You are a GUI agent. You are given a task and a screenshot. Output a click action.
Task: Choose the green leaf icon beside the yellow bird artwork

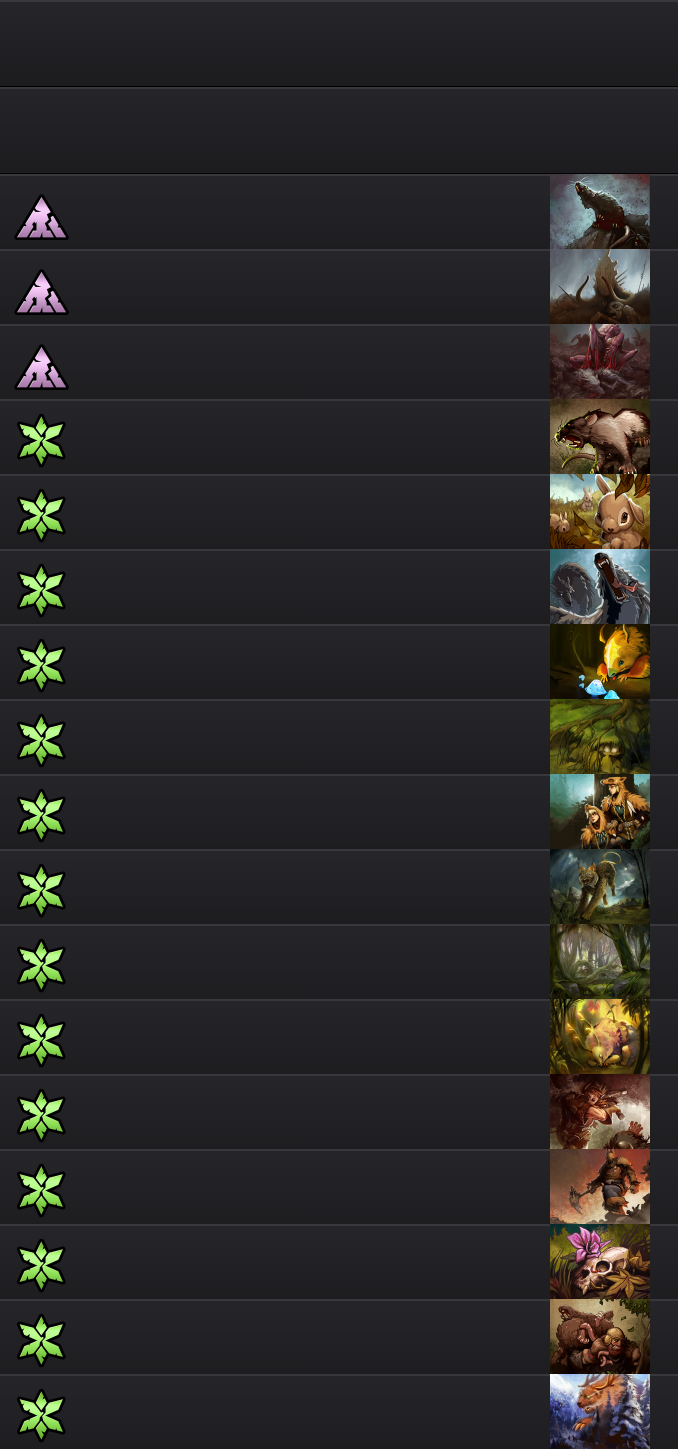(41, 666)
